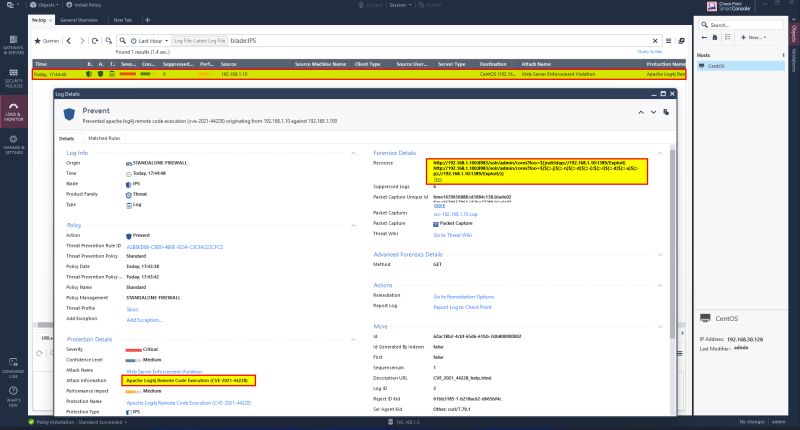Open the Queries star menu

click(46, 41)
